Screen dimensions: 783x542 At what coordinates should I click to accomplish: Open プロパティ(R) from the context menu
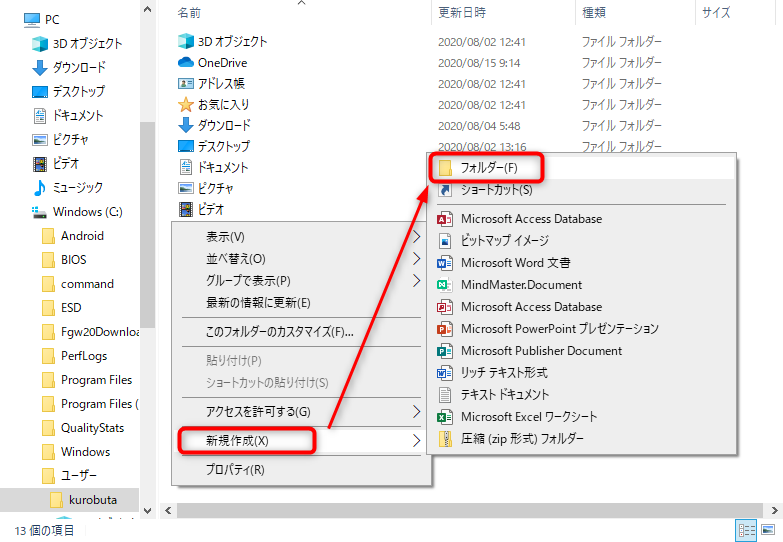coord(301,470)
